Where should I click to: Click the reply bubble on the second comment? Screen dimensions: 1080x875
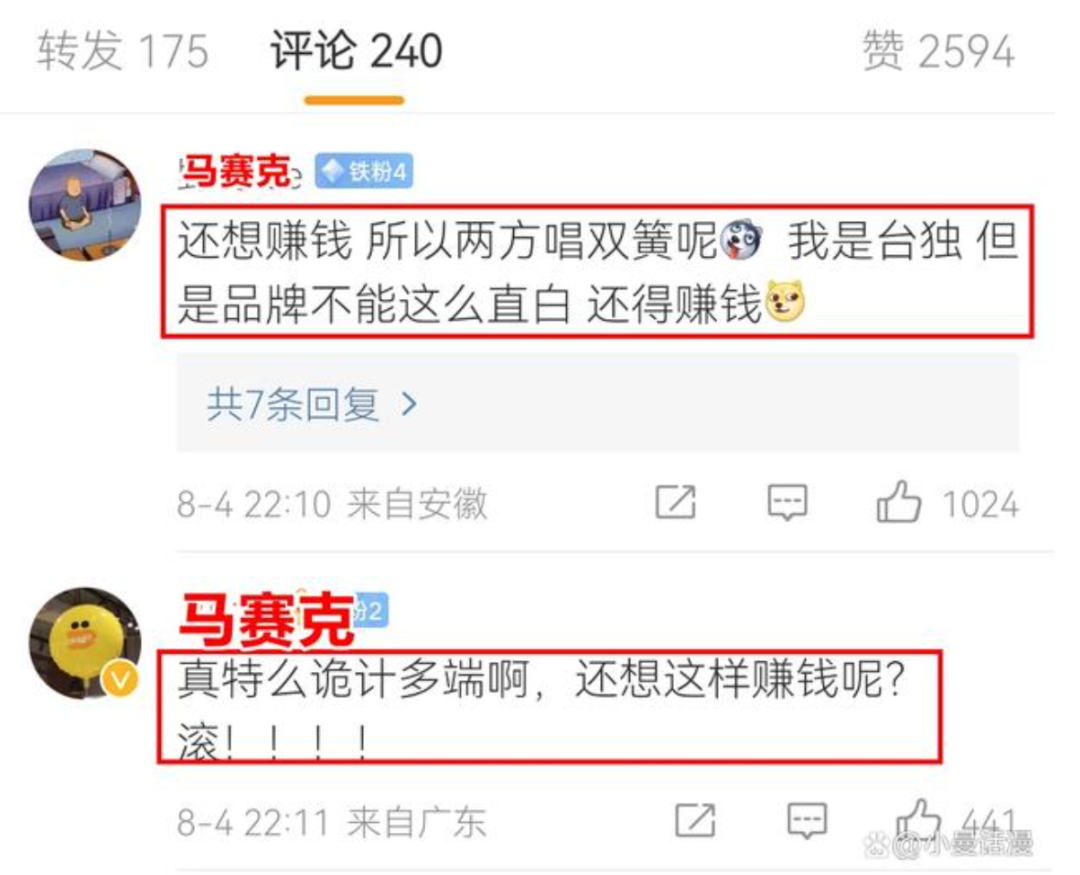807,821
